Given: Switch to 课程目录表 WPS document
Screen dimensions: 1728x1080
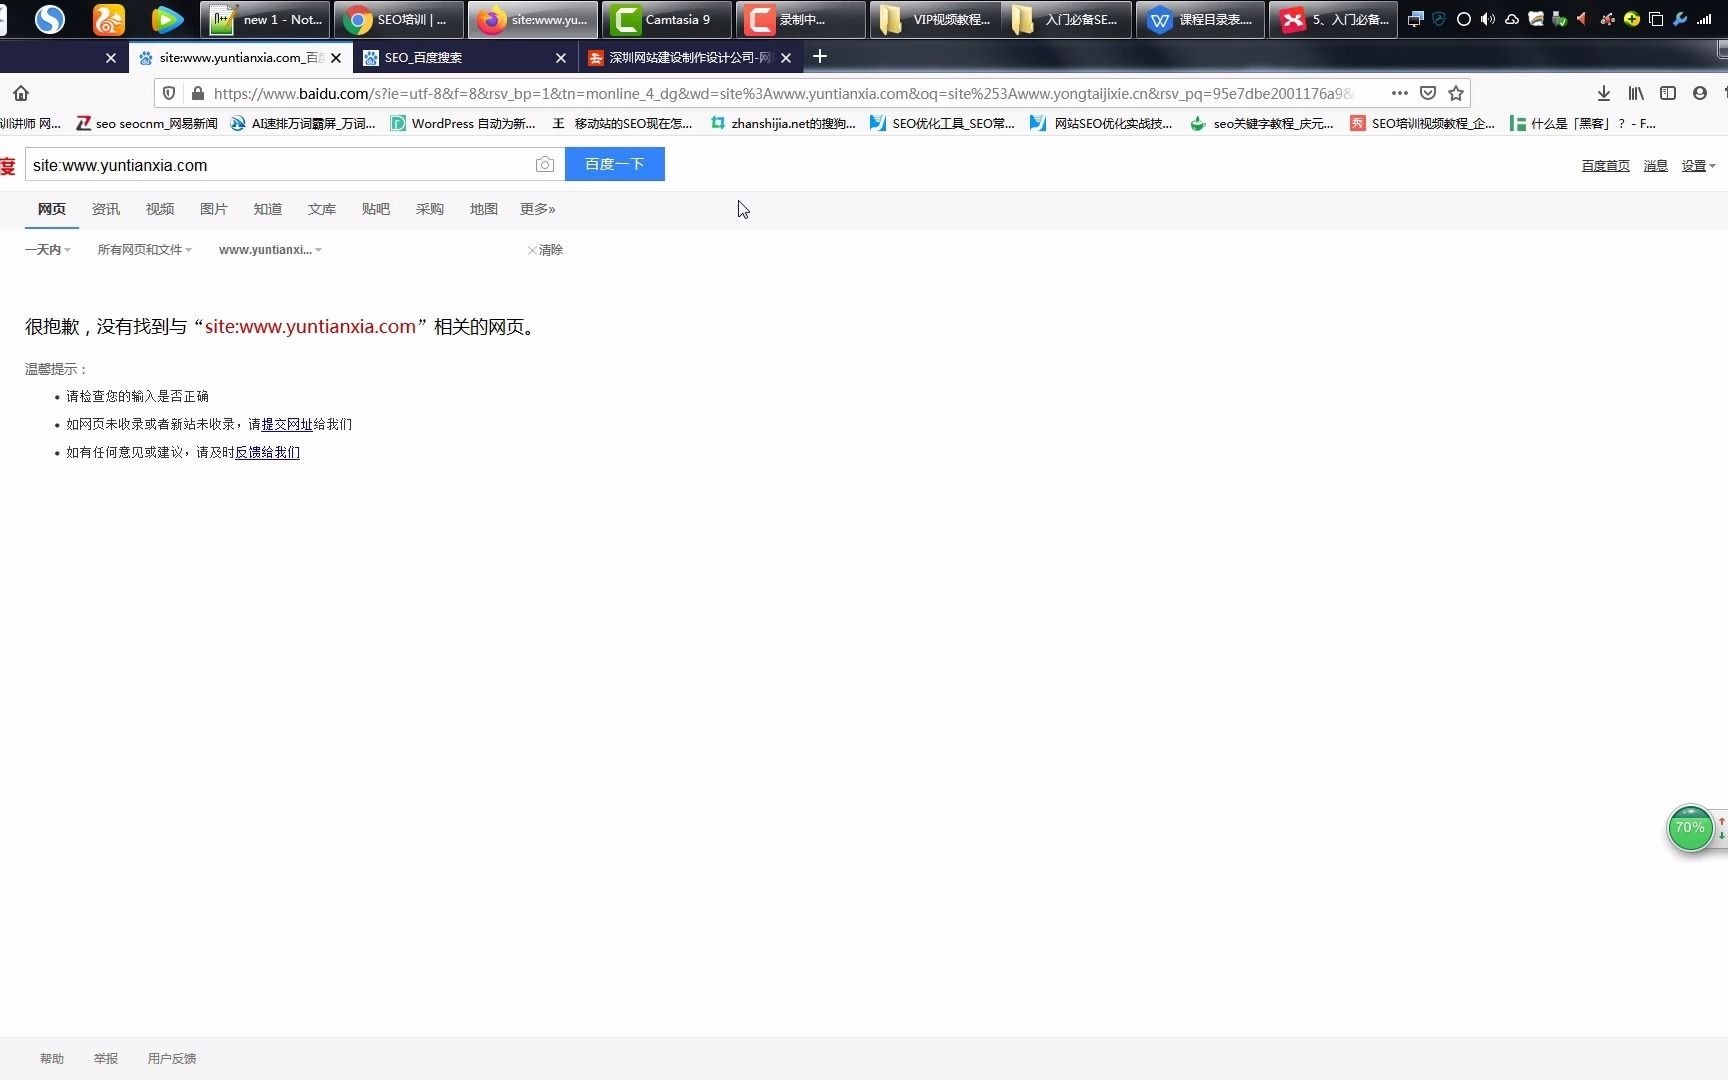Looking at the screenshot, I should pos(1201,19).
